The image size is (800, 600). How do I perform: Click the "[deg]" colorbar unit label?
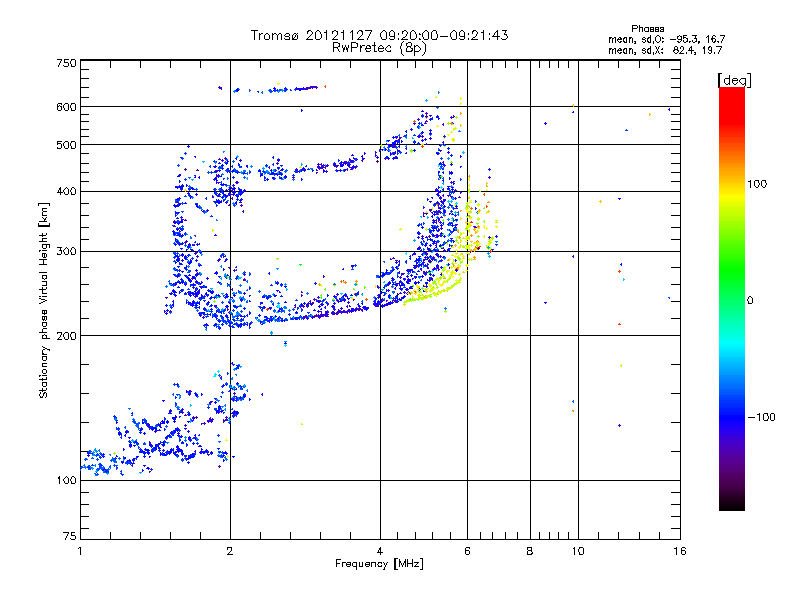click(734, 80)
